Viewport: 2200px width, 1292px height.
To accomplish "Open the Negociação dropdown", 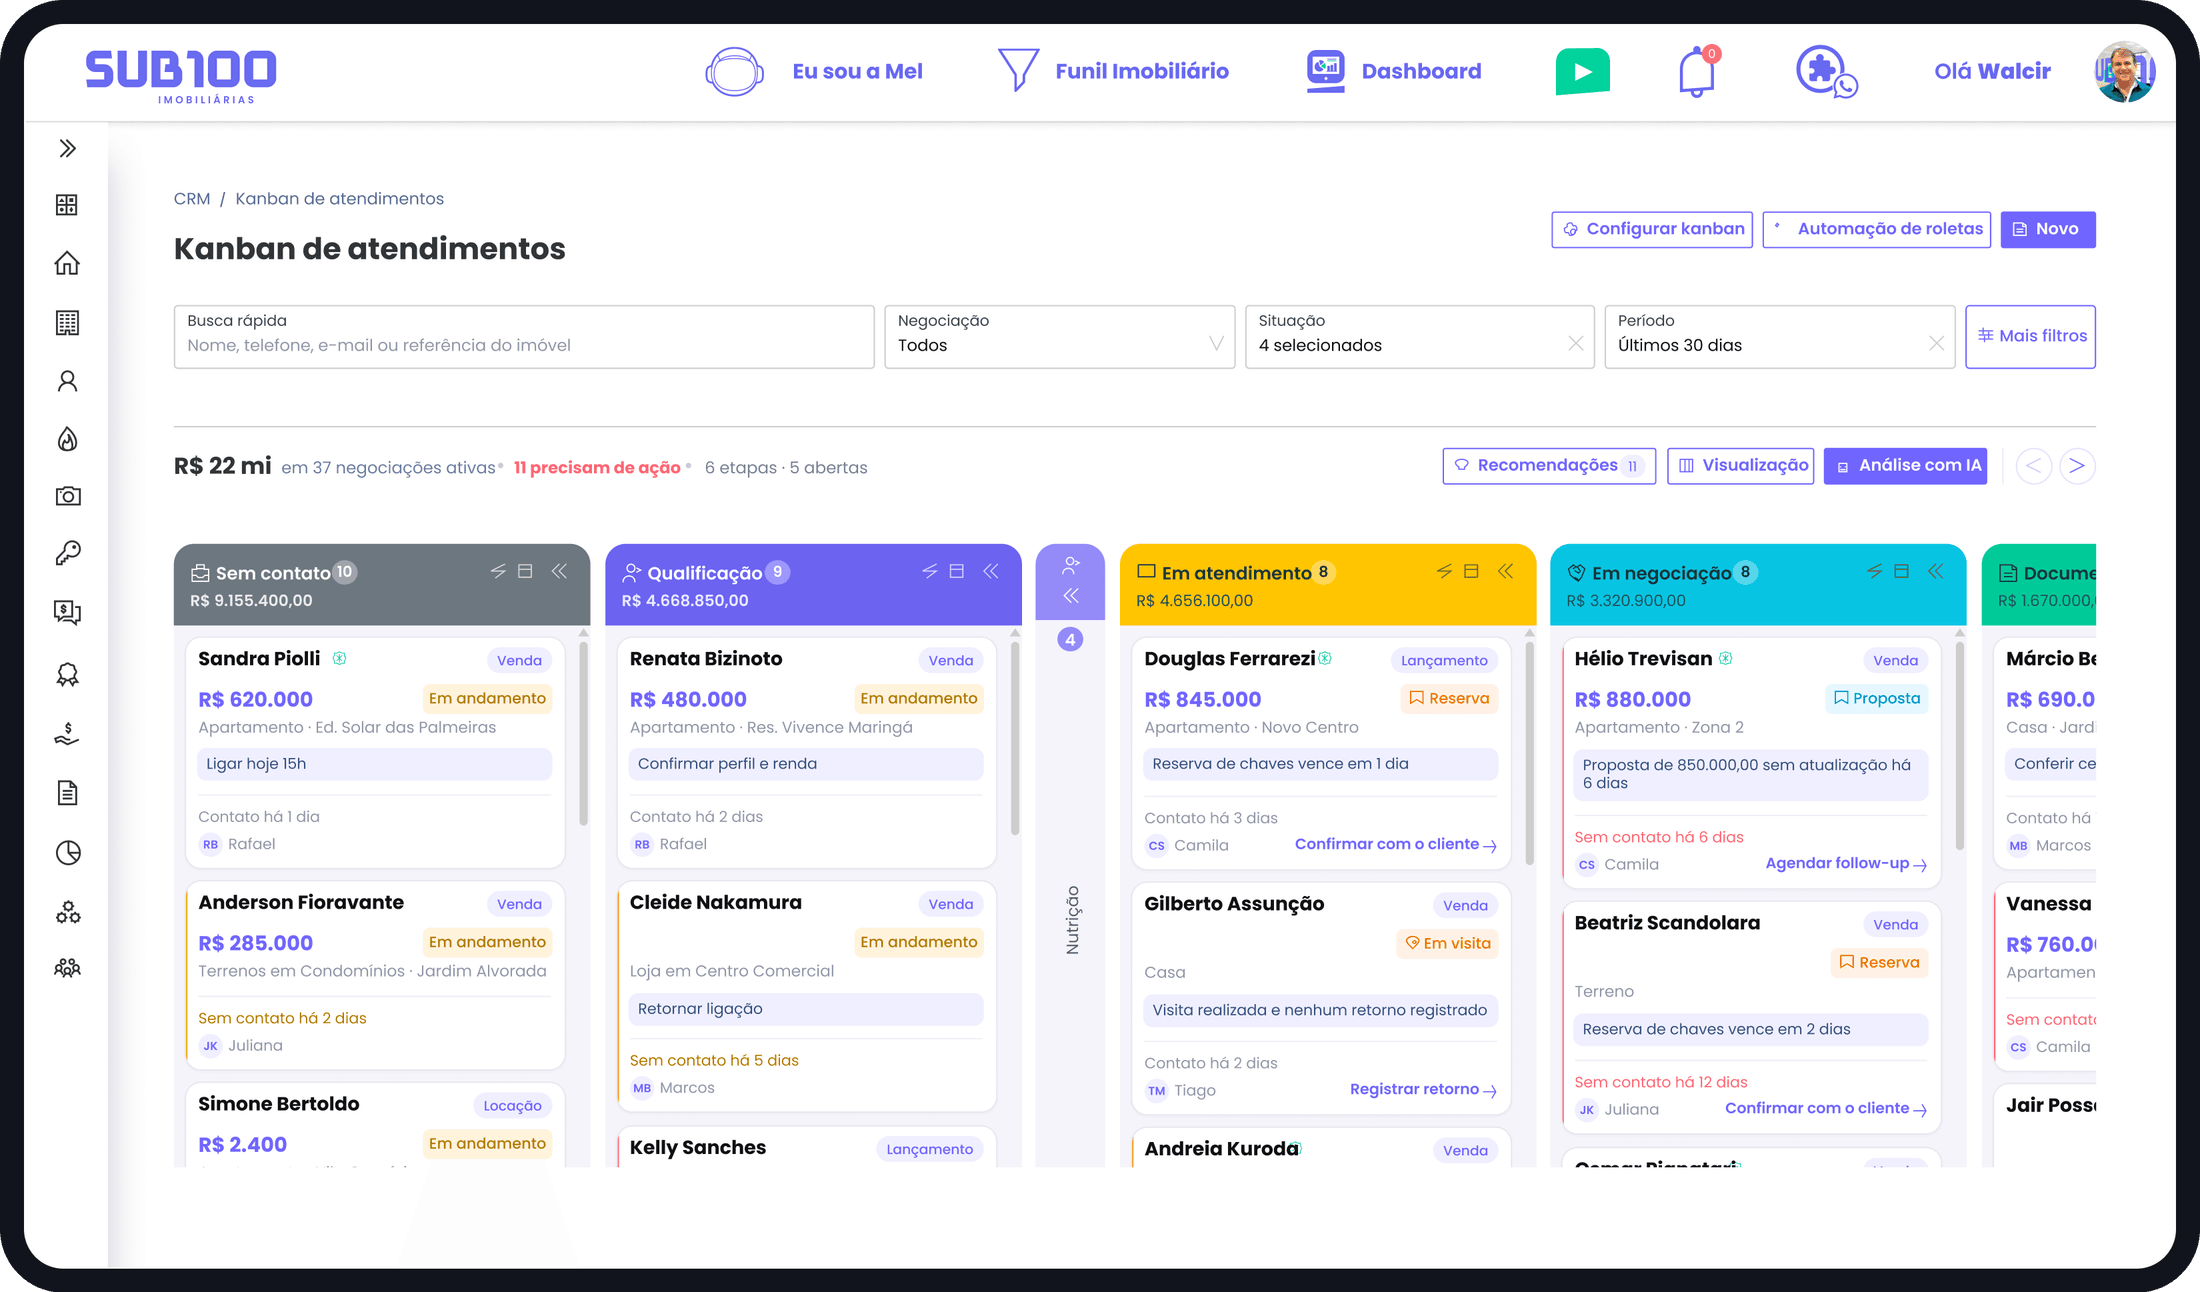I will click(x=1060, y=337).
